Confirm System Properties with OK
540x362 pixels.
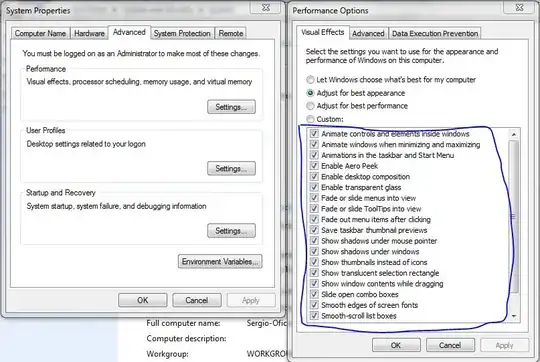pyautogui.click(x=143, y=300)
